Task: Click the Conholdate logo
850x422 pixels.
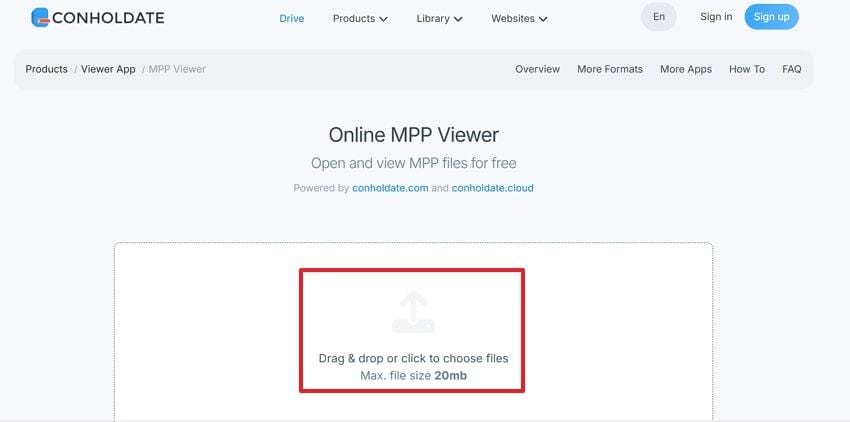Action: point(98,17)
